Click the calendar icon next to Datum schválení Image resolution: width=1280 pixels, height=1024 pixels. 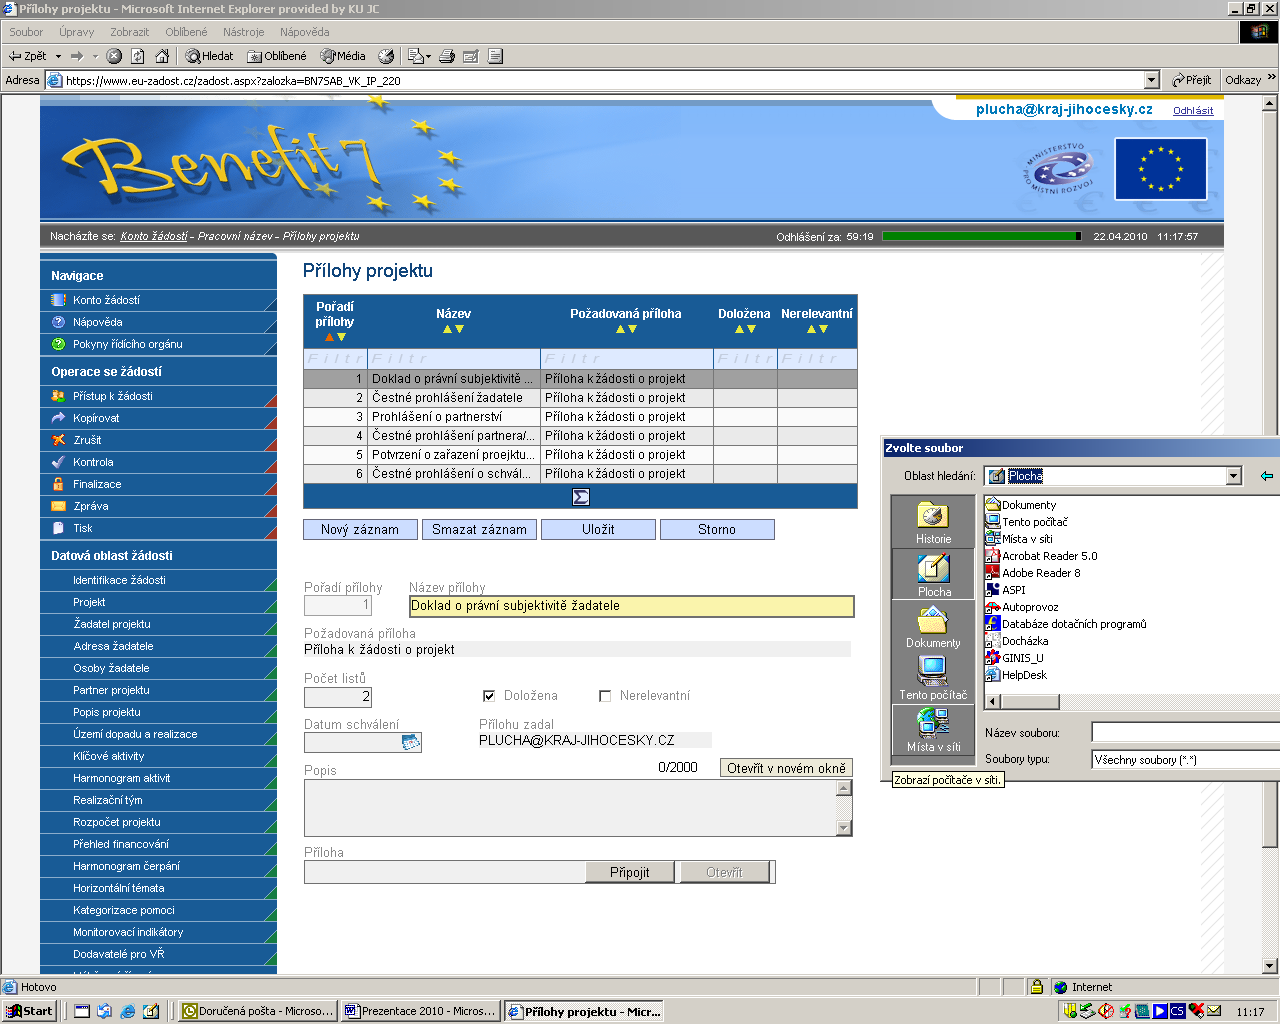coord(410,742)
